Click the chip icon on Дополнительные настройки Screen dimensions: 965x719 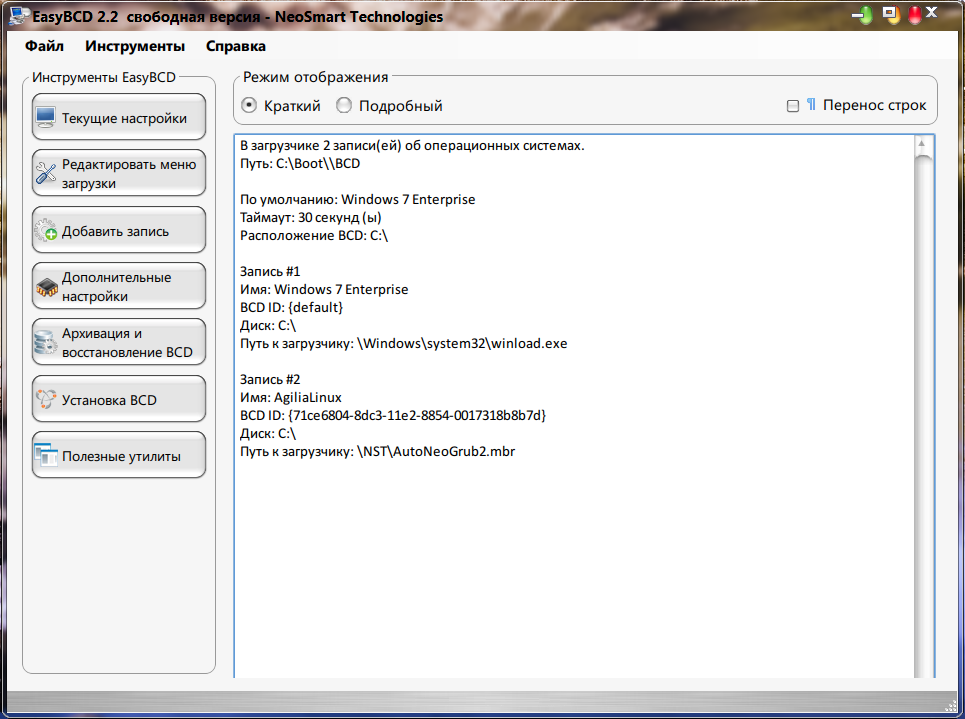(x=47, y=287)
